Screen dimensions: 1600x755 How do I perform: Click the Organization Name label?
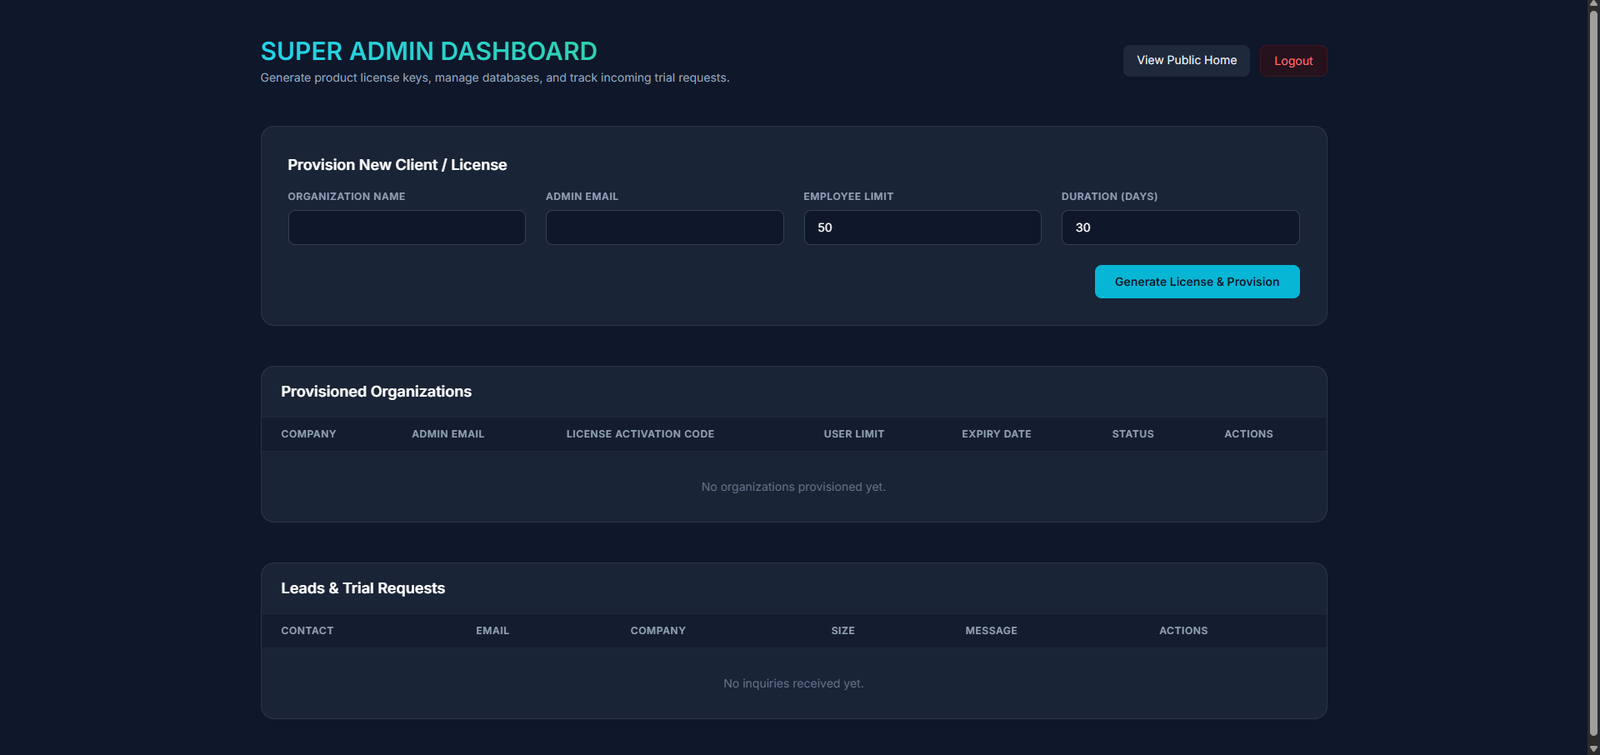(346, 197)
